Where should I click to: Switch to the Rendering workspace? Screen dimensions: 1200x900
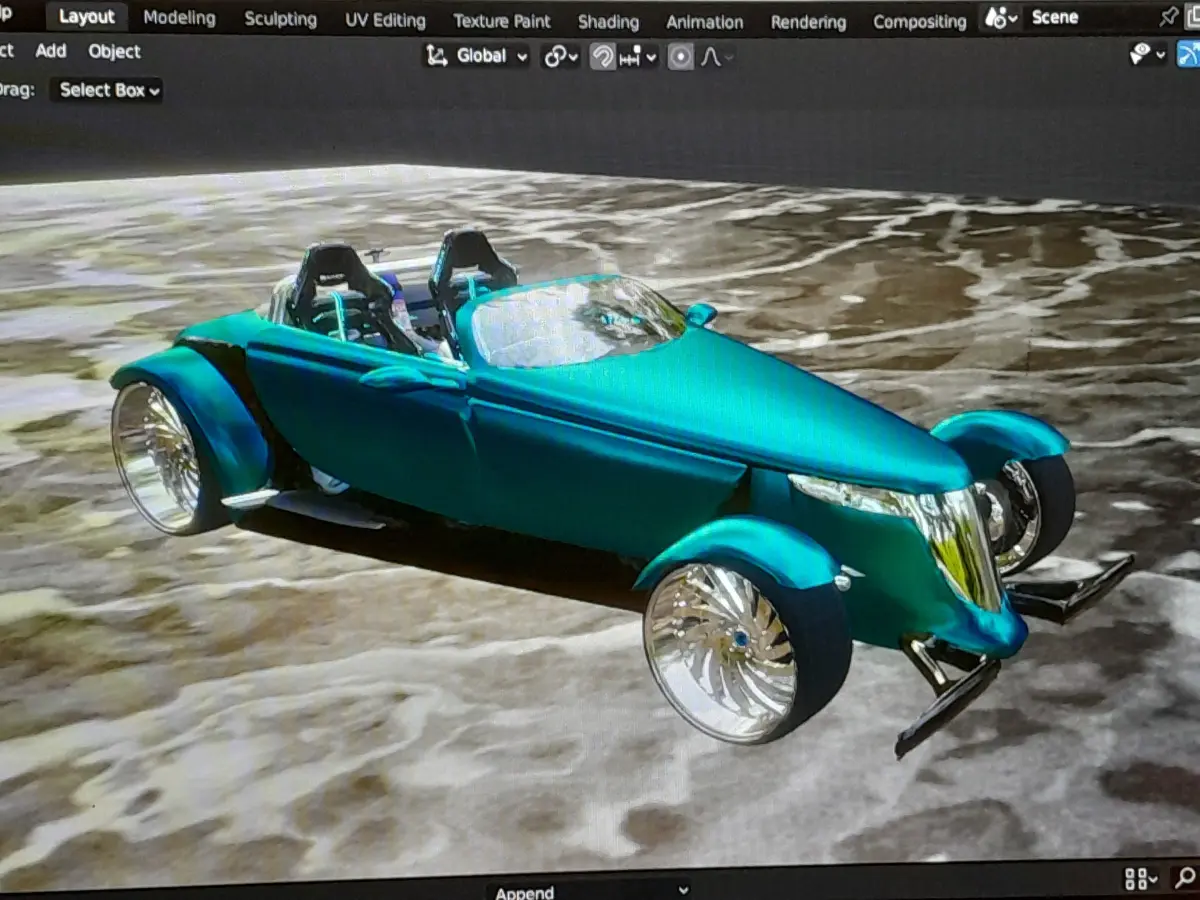pyautogui.click(x=808, y=22)
